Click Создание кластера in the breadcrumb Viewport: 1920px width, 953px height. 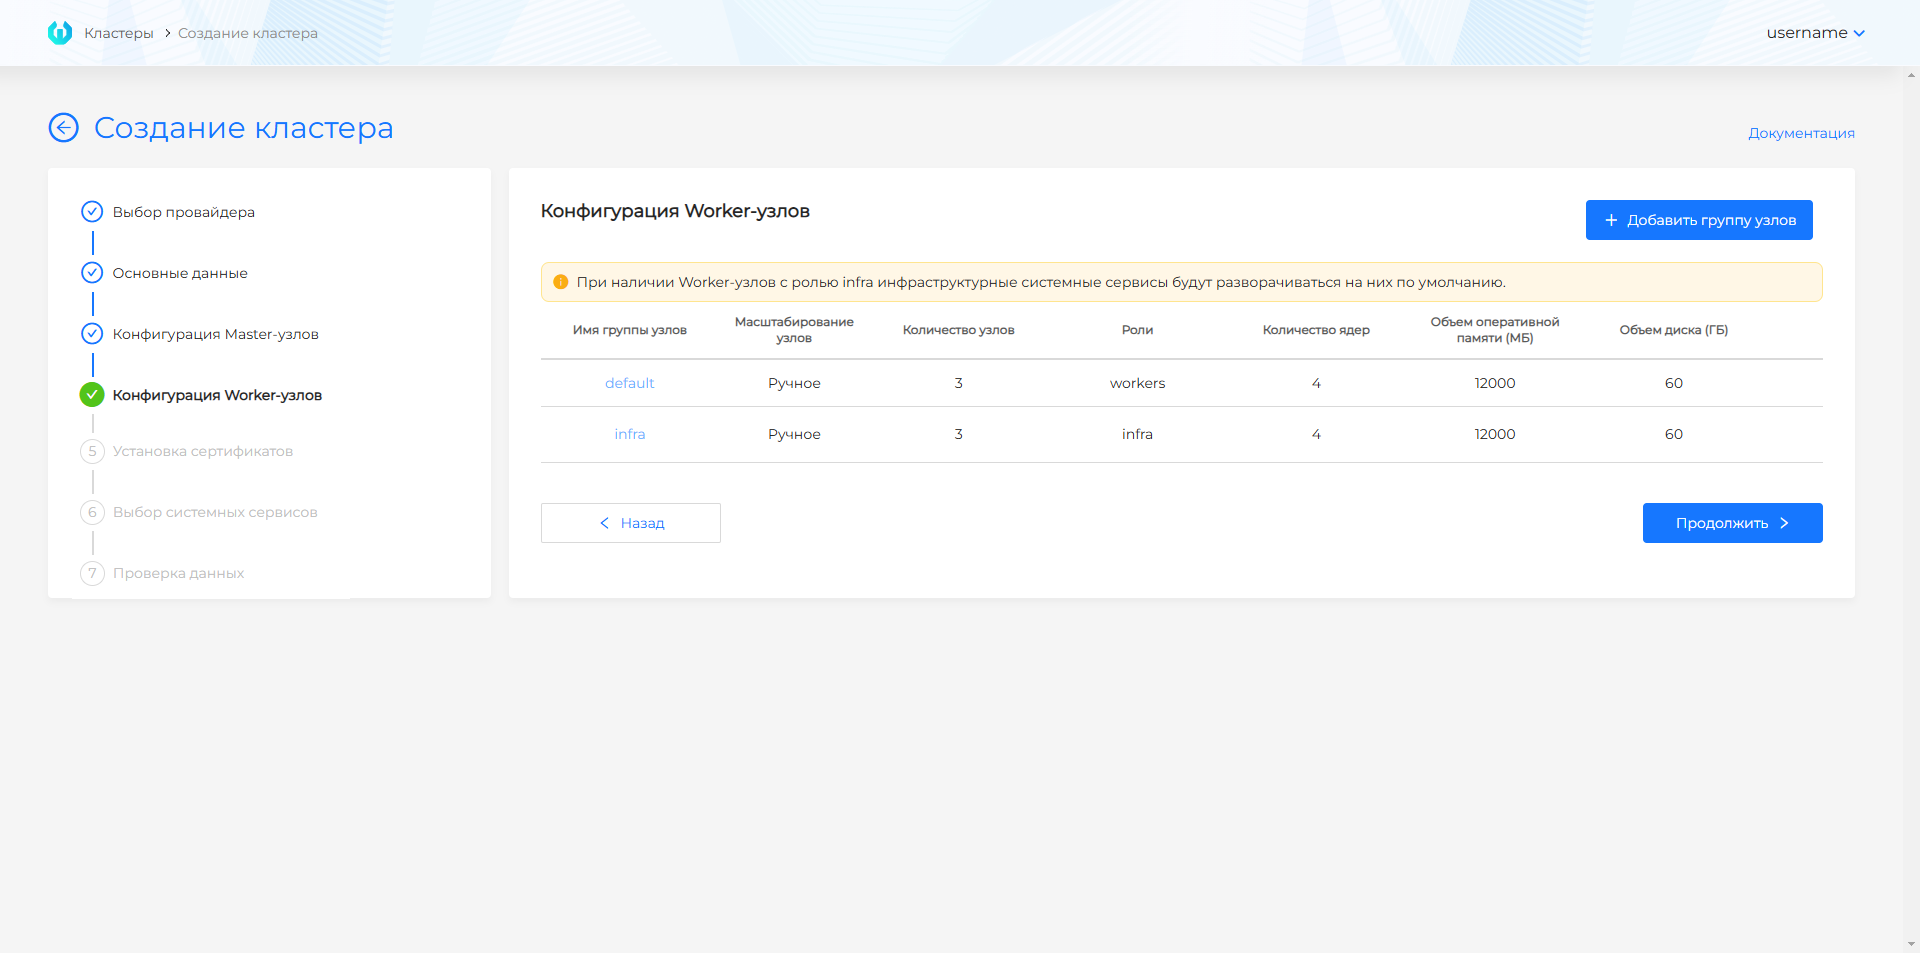pos(246,32)
